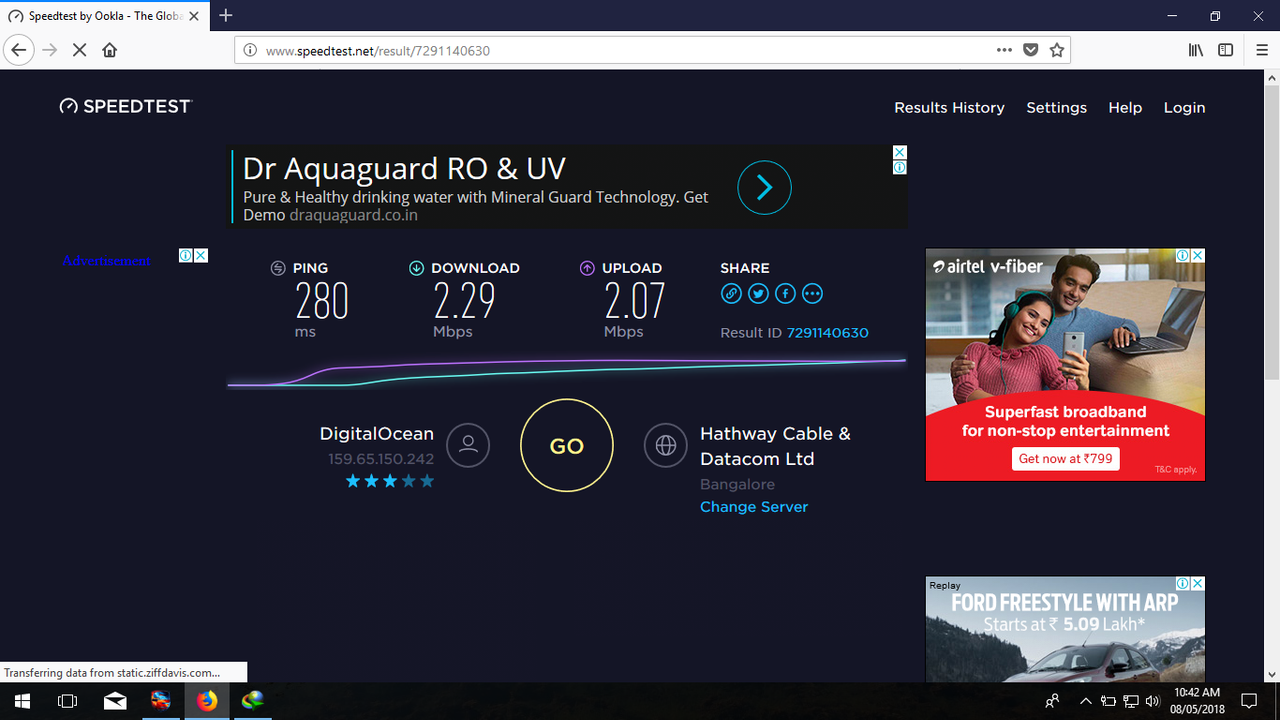This screenshot has height=720, width=1280.
Task: Copy the result link using the link share icon
Action: point(731,293)
